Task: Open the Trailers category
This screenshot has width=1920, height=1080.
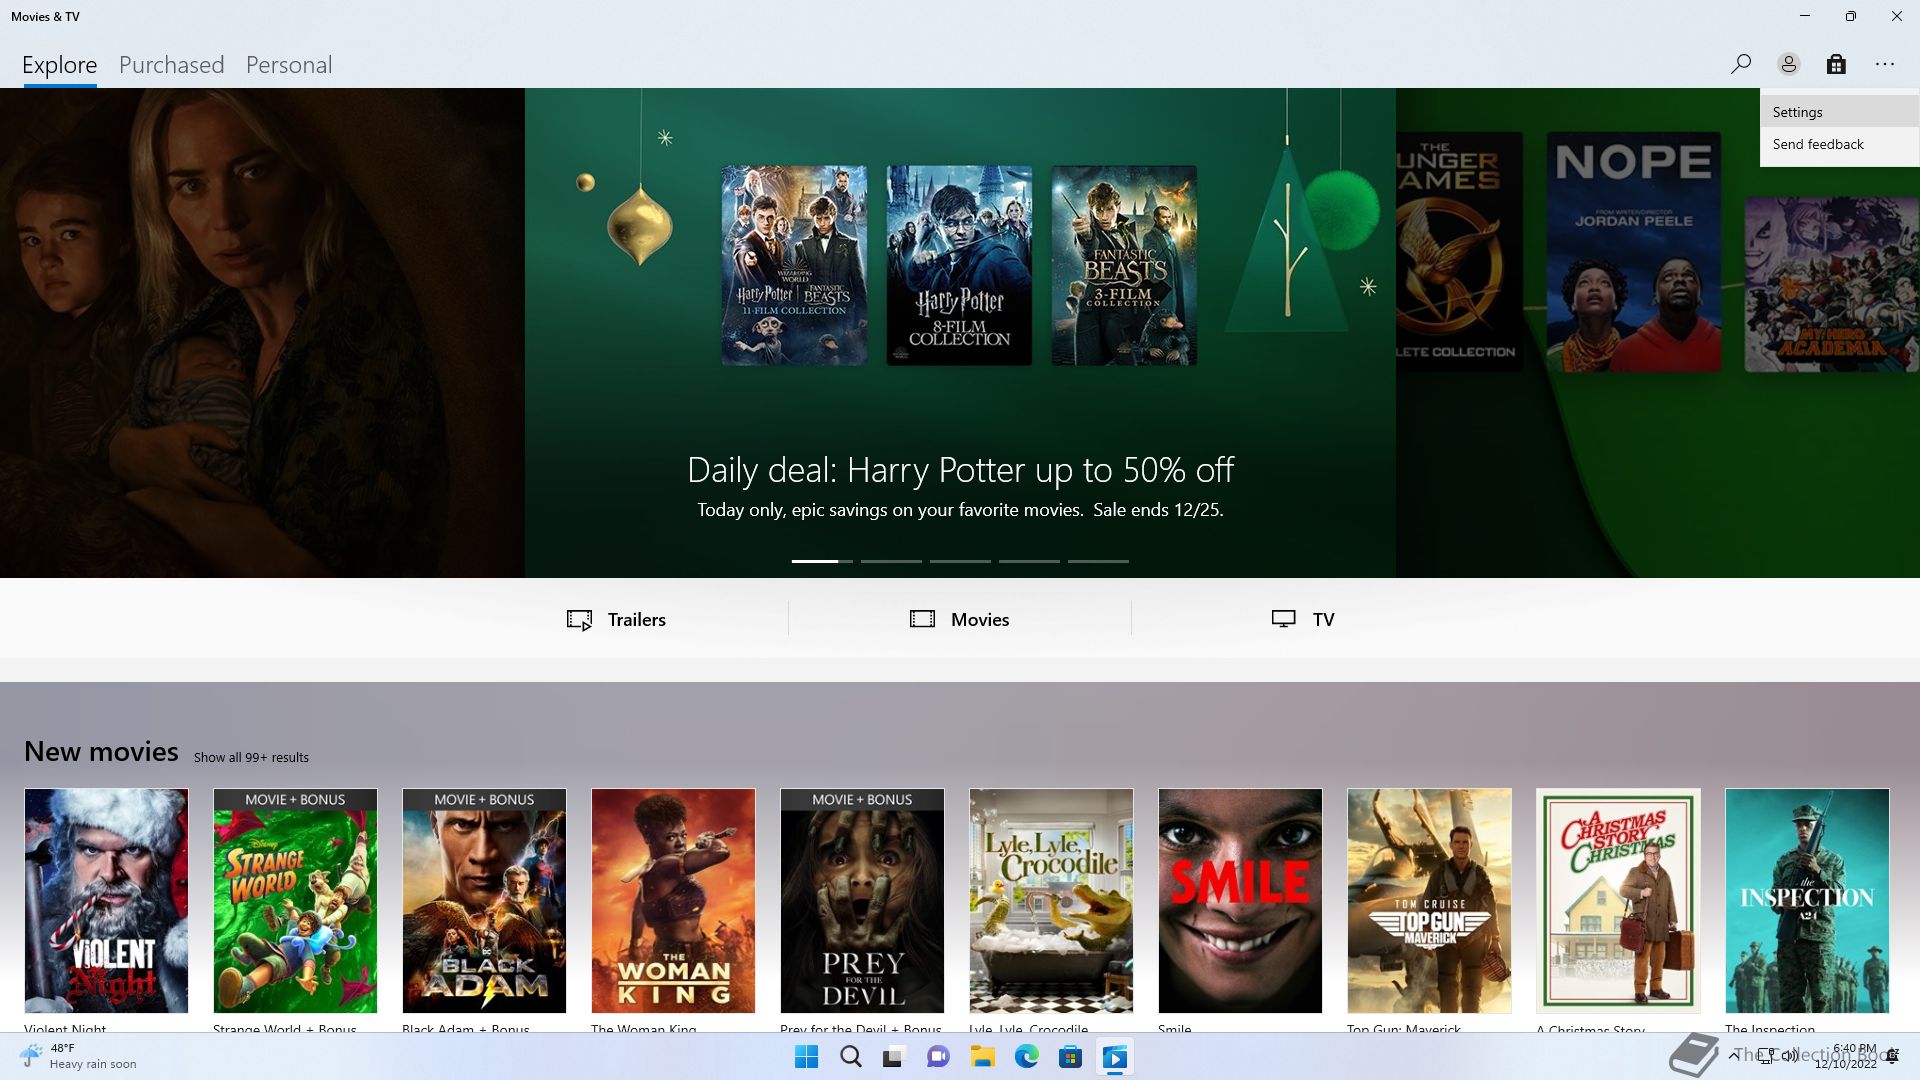Action: coord(616,619)
